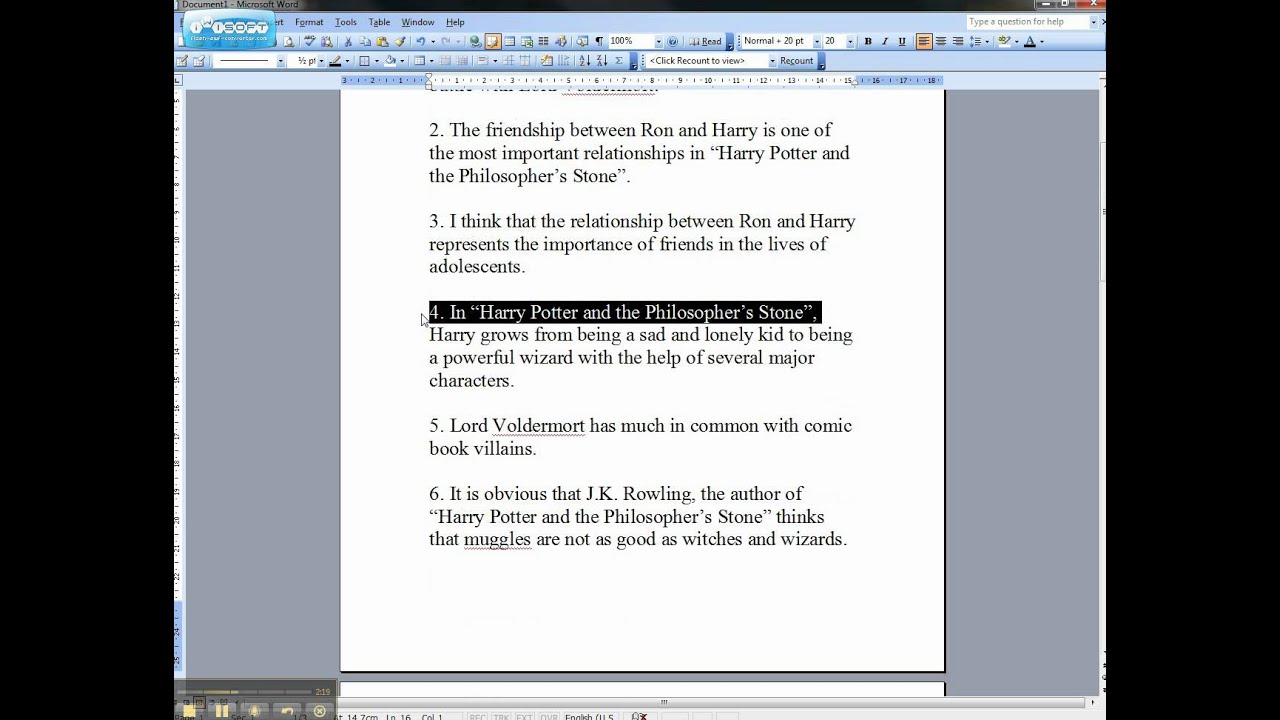Open the Word Count statistics dropdown
The height and width of the screenshot is (720, 1280).
[771, 61]
